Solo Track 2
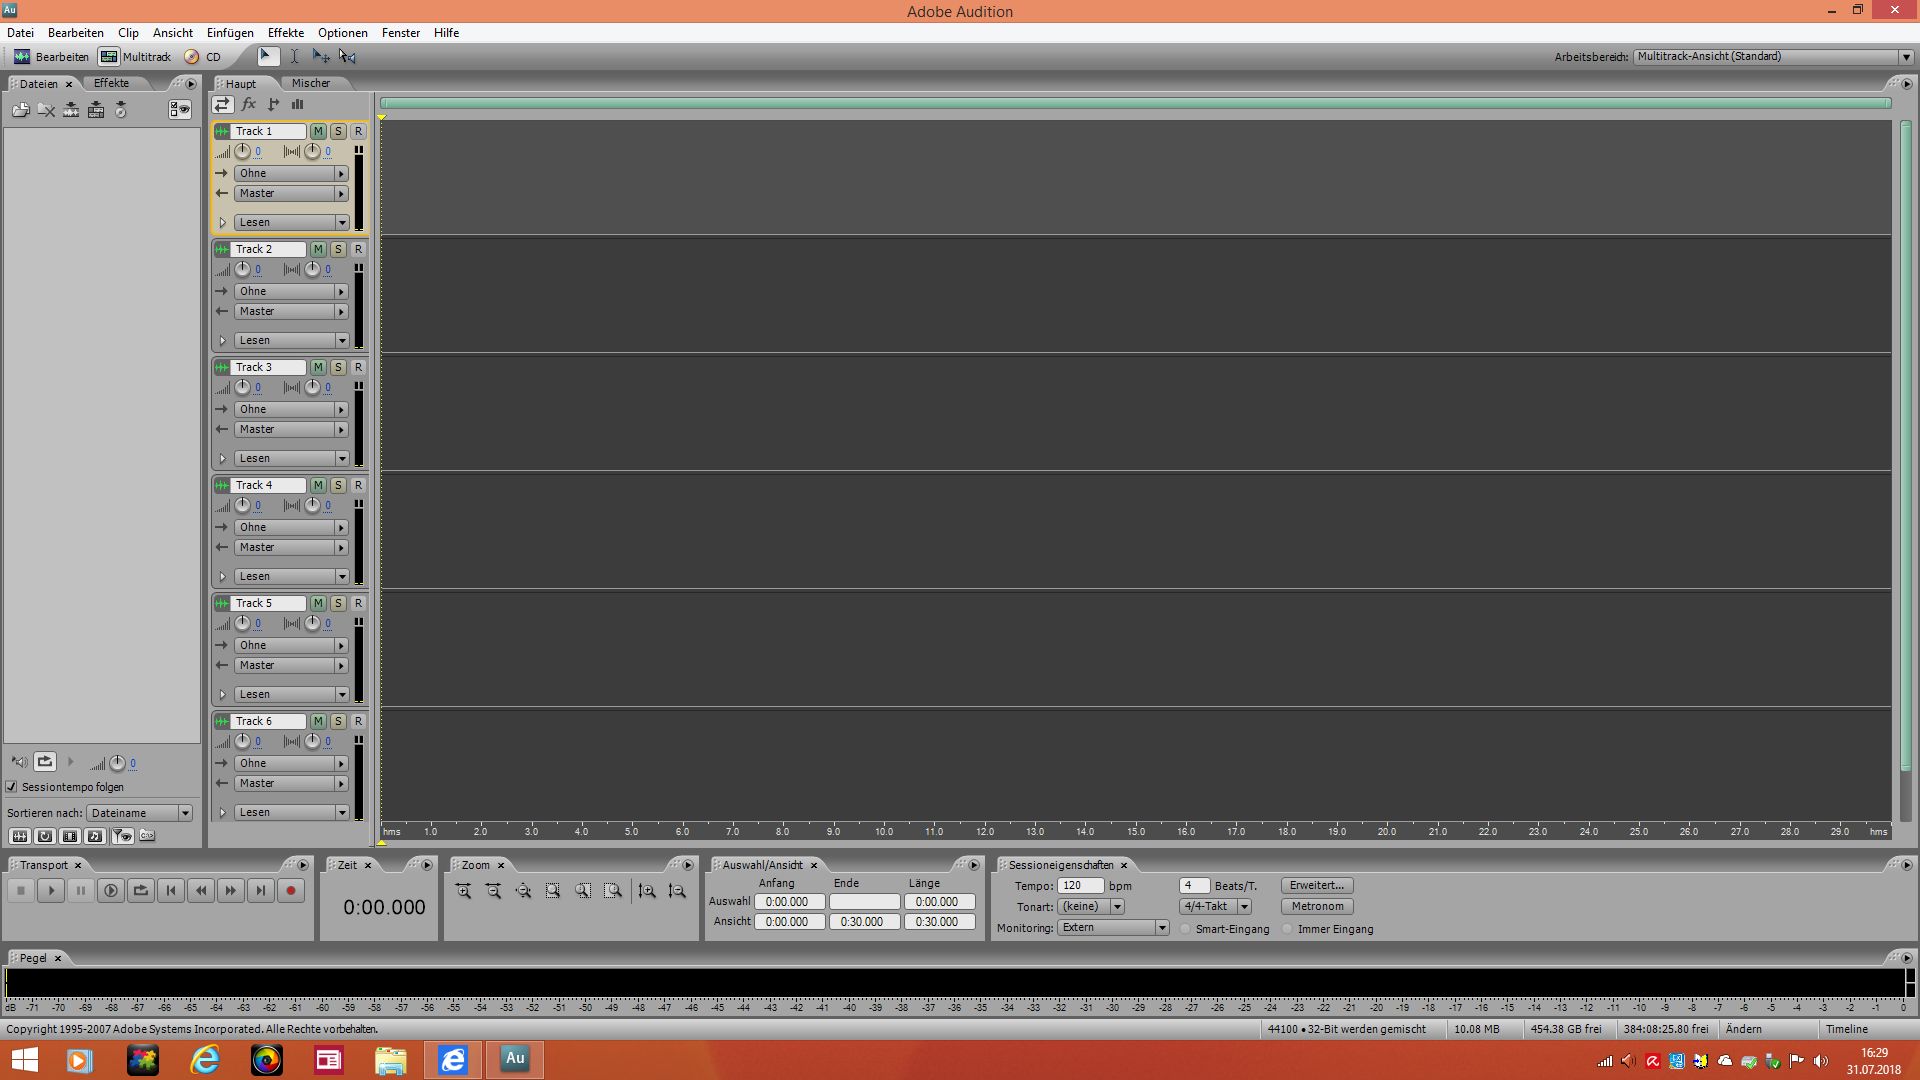Viewport: 1920px width, 1080px height. coord(338,249)
